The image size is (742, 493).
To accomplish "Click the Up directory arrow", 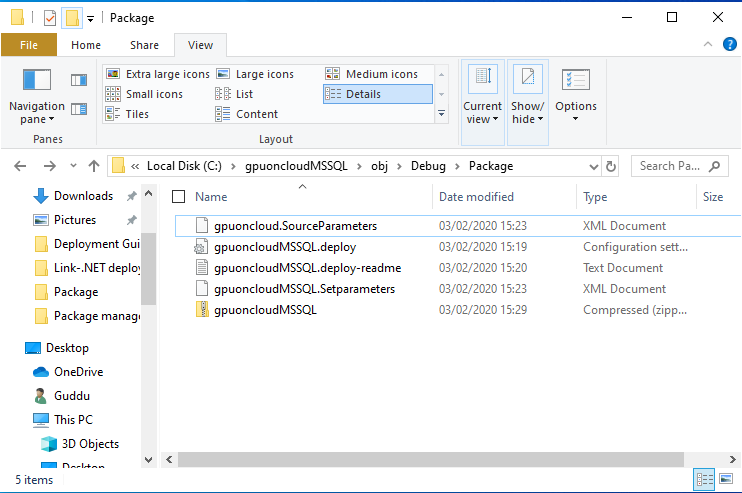I will point(94,166).
